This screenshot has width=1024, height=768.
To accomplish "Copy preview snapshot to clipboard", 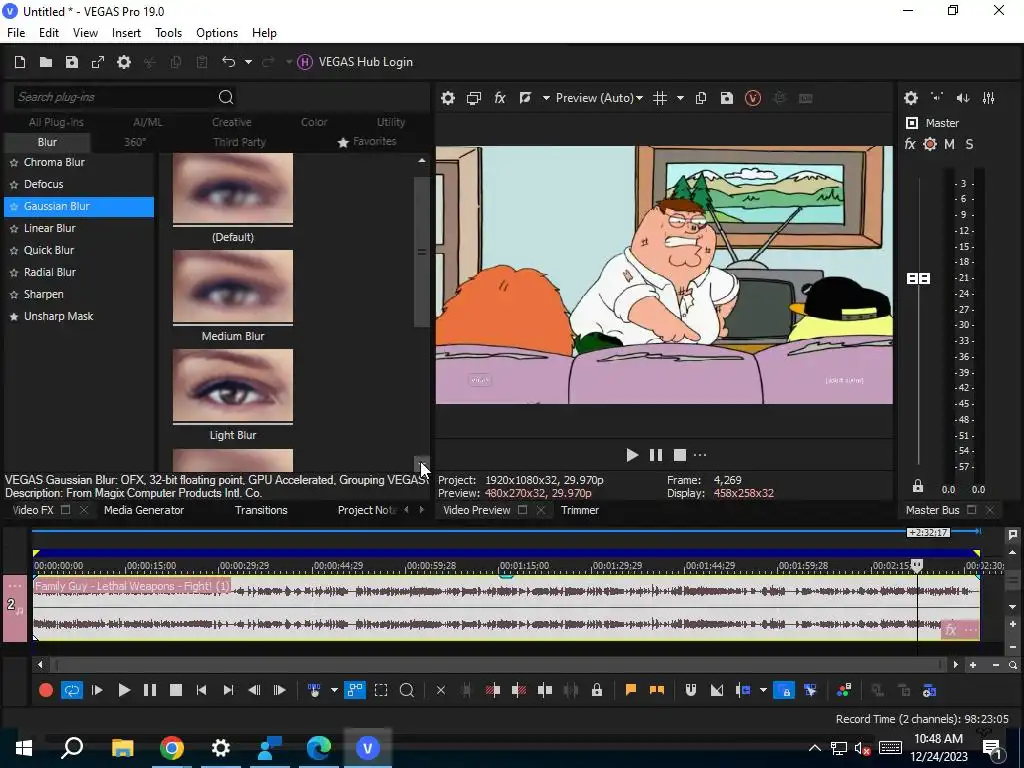I will point(701,98).
